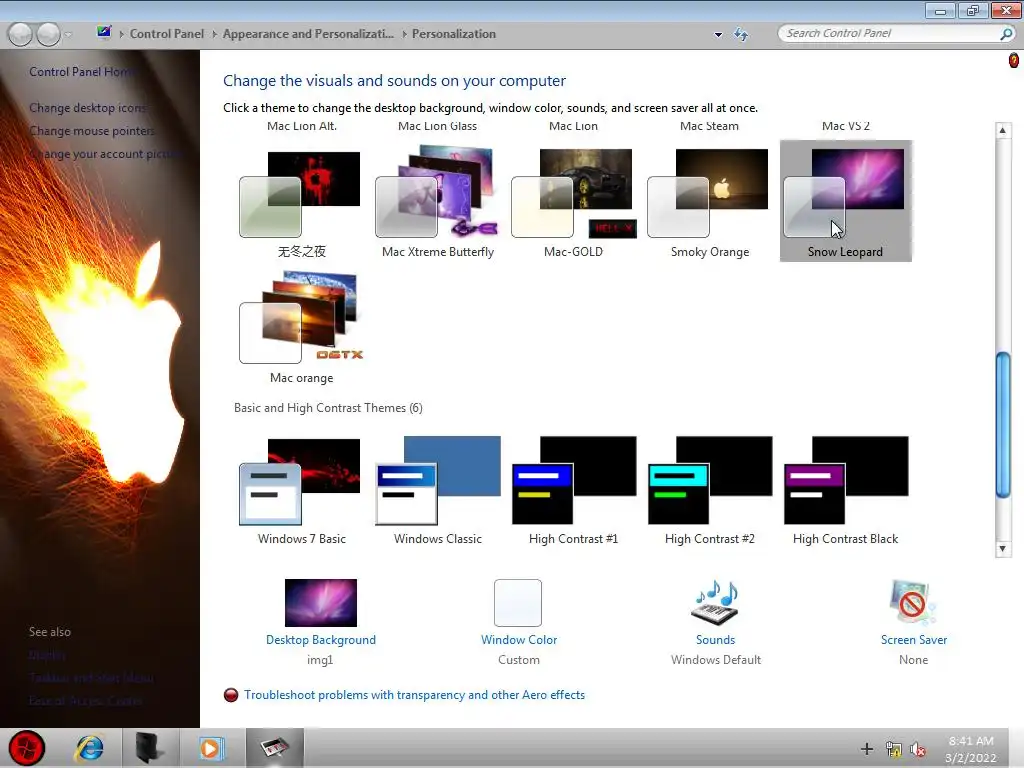Click the muted volume tray icon
1024x768 pixels.
[918, 749]
